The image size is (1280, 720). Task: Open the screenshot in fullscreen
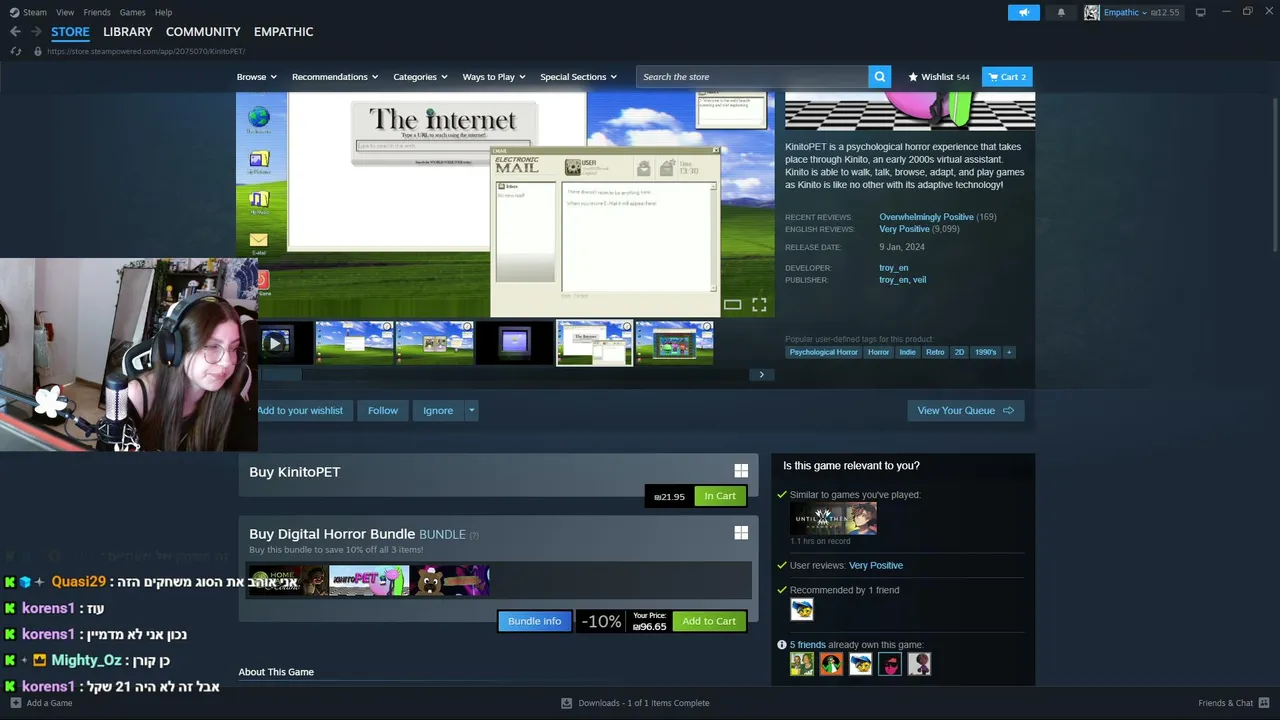point(759,305)
